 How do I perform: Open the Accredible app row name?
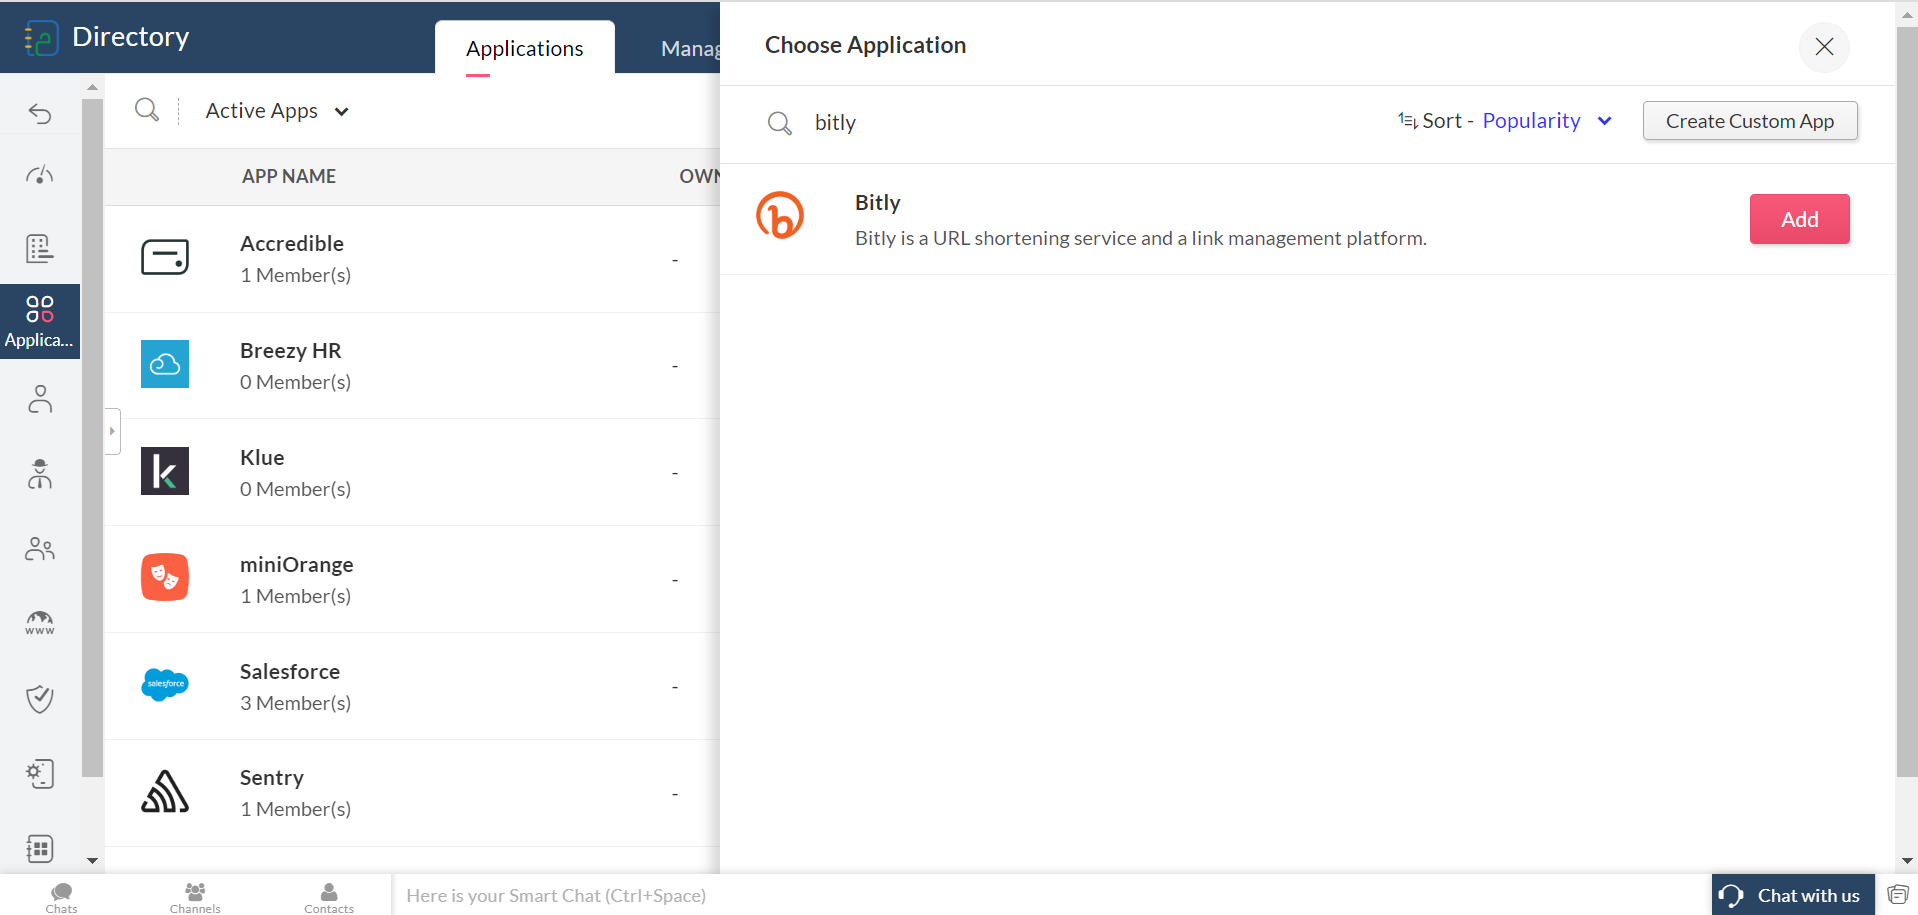(x=292, y=243)
